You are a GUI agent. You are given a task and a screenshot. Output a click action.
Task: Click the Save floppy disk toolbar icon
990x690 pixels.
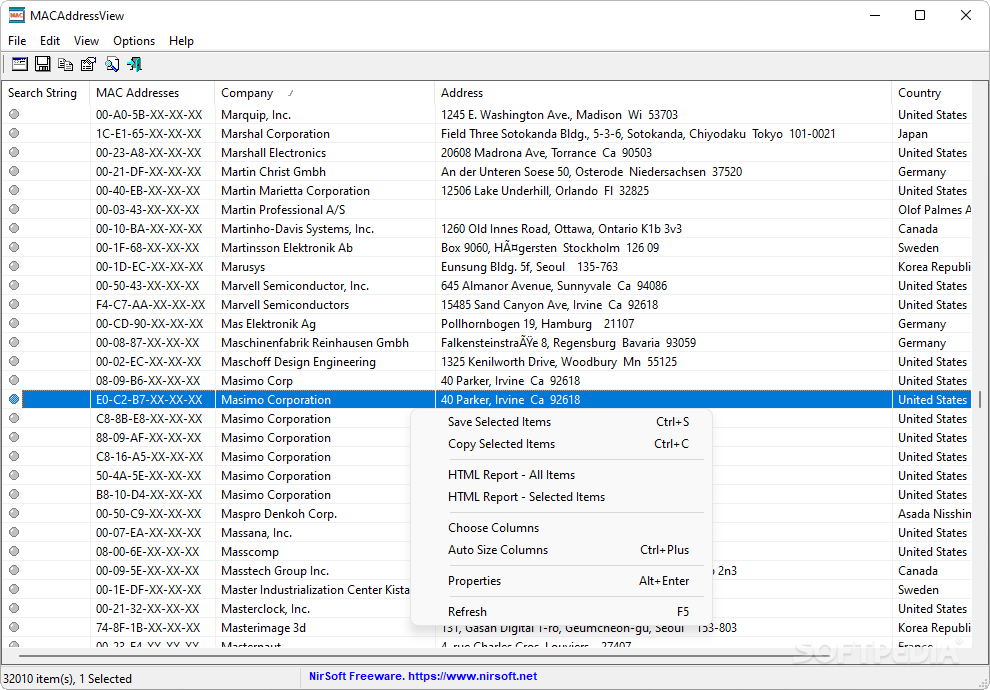click(x=42, y=64)
